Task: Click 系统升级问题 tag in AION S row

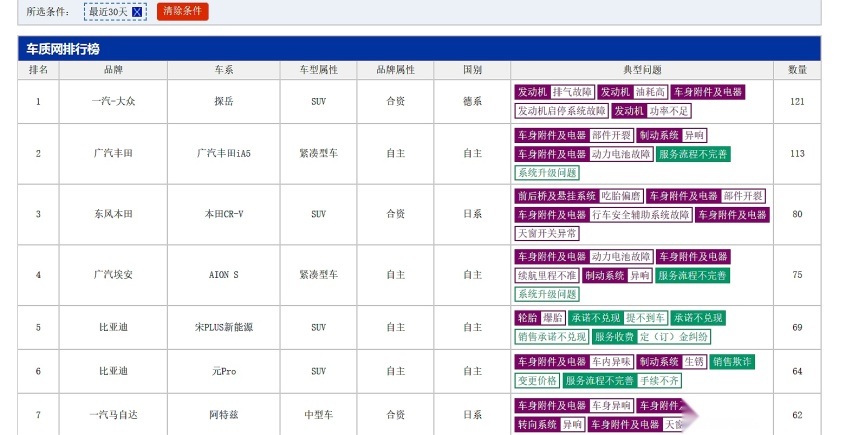Action: 547,294
